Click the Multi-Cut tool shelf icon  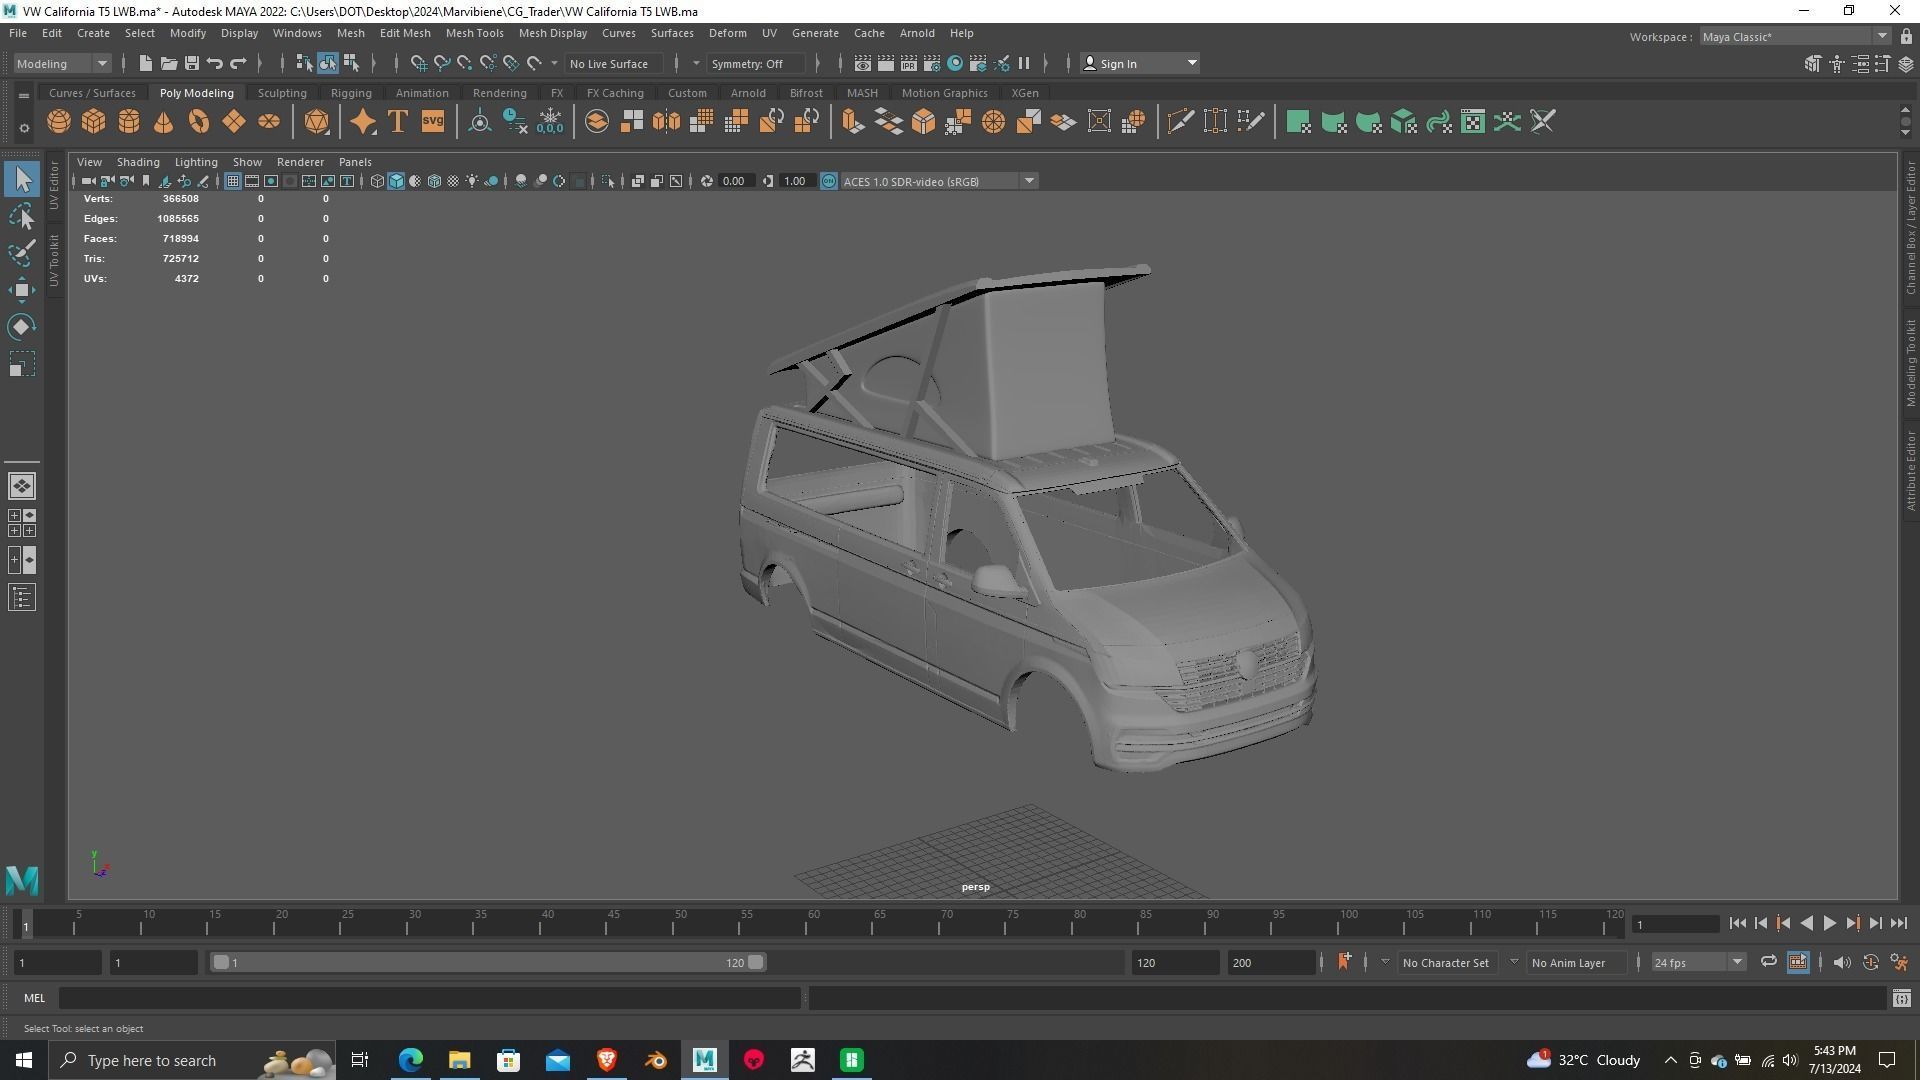coord(1181,122)
